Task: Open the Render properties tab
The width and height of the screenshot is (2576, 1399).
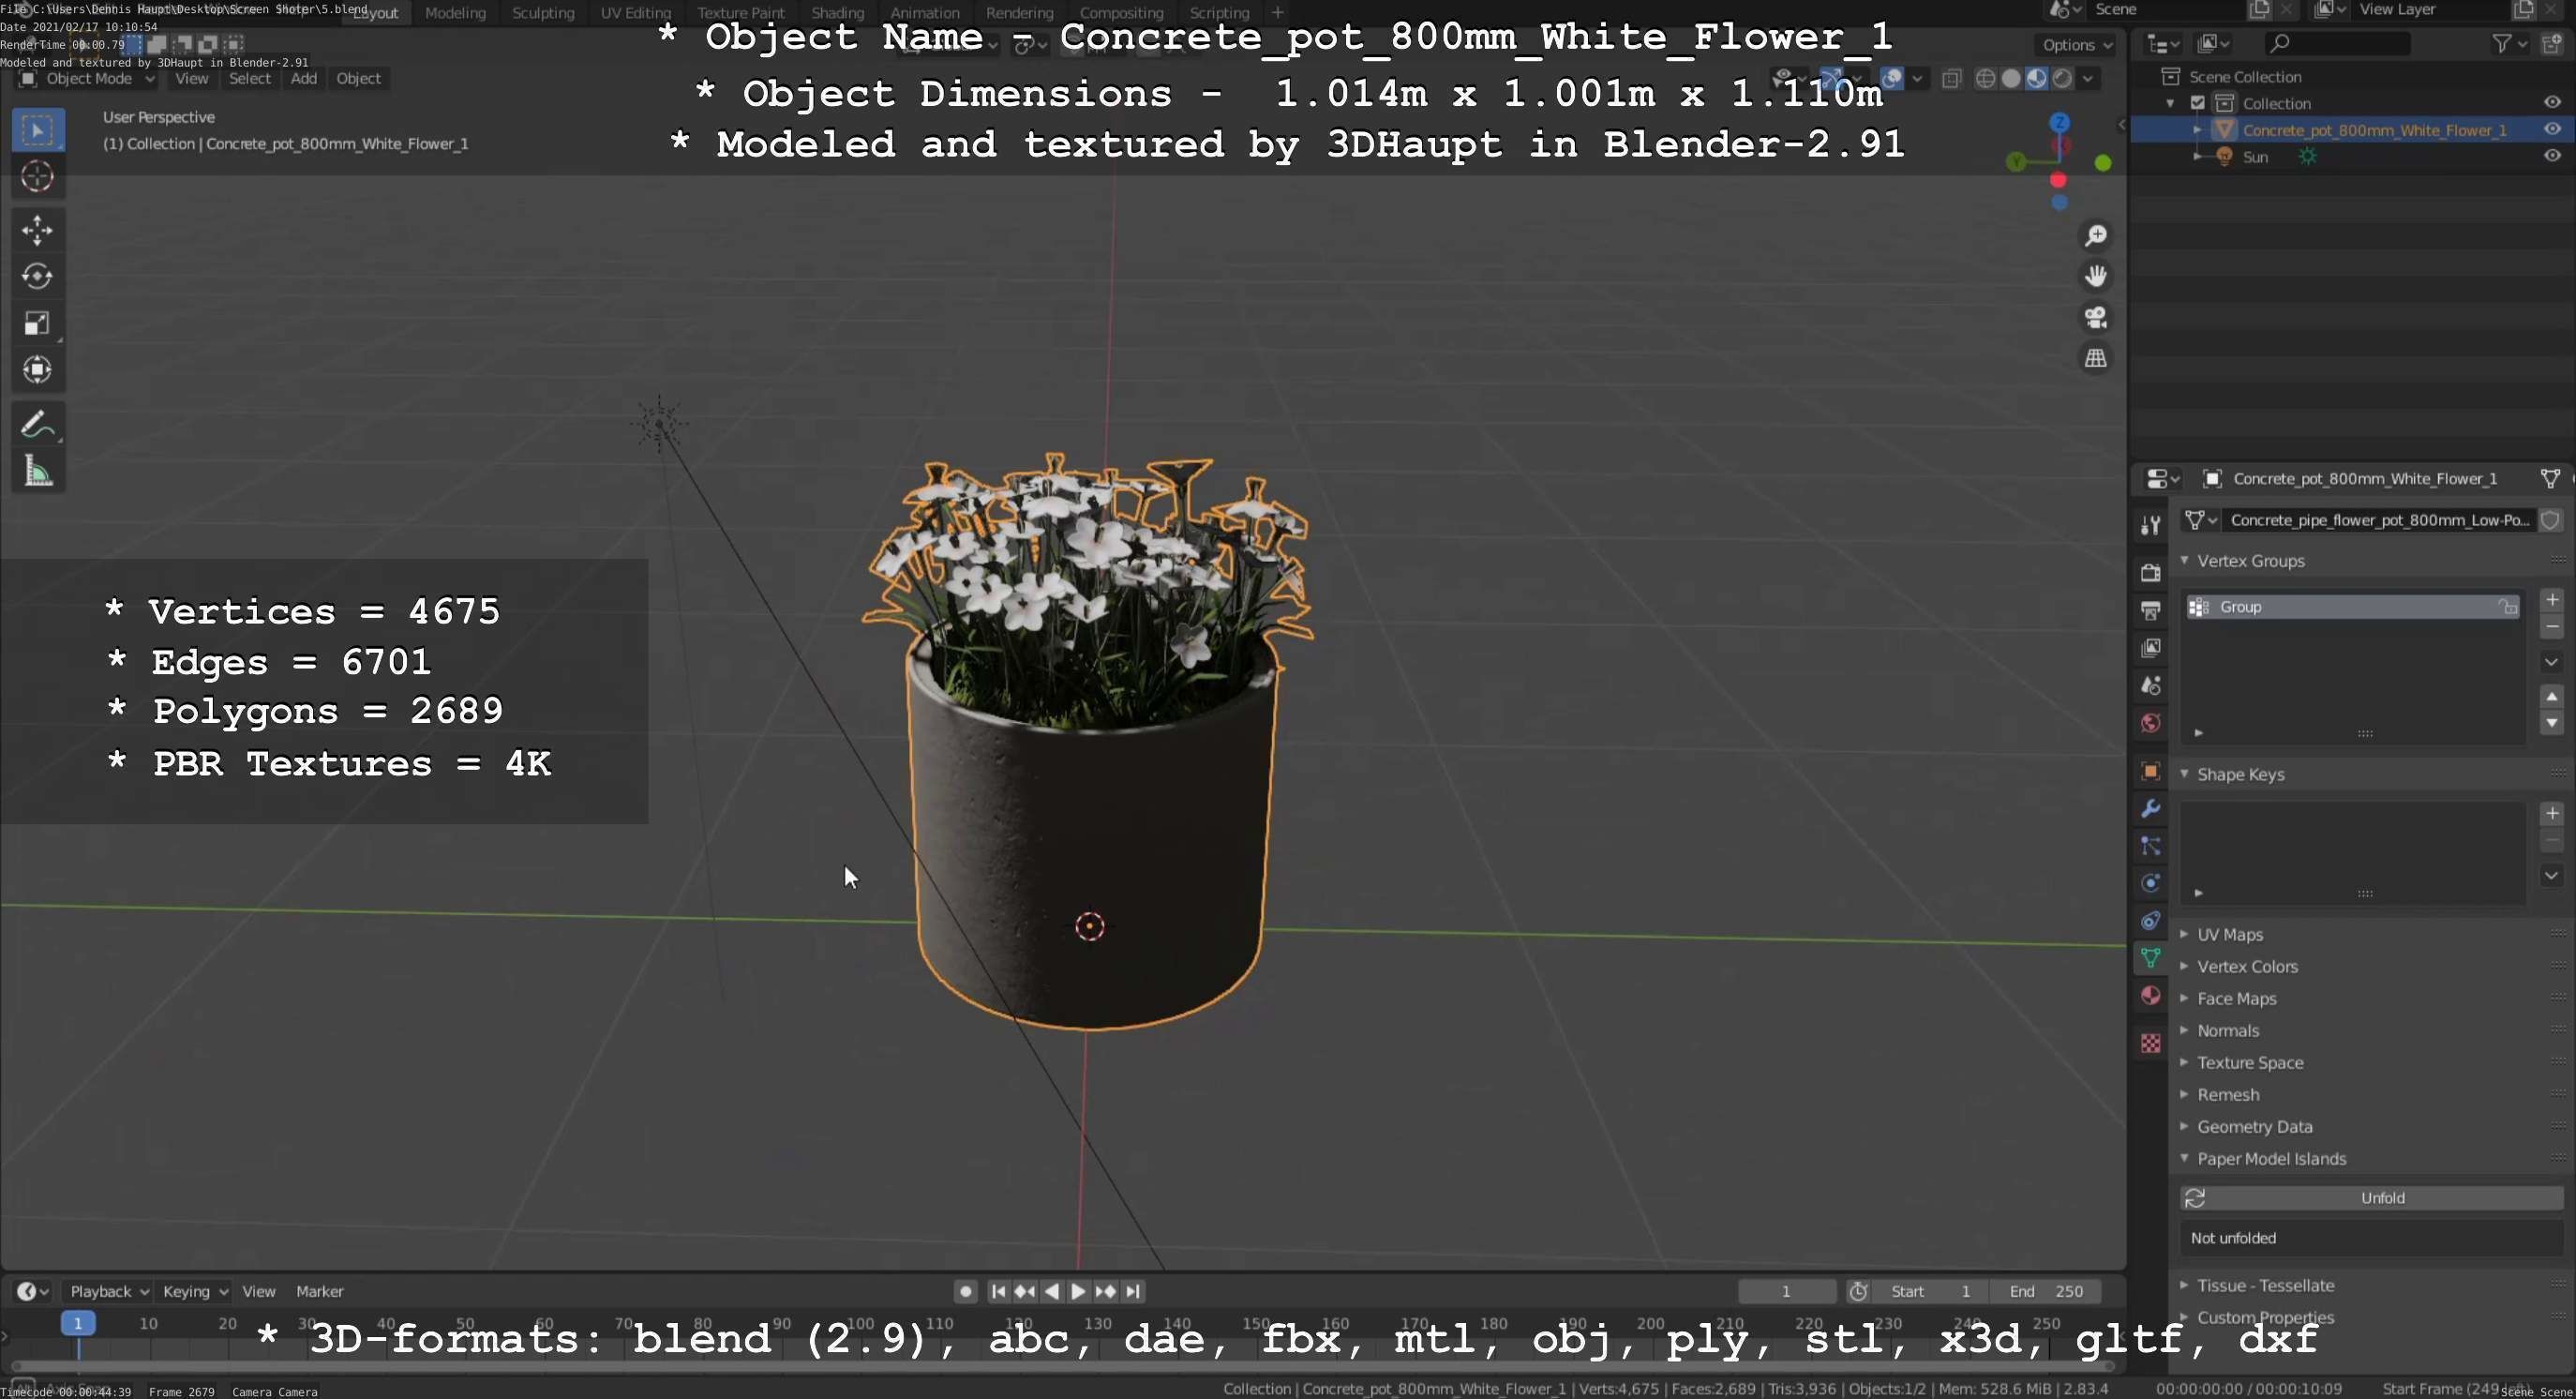Action: (x=2150, y=573)
